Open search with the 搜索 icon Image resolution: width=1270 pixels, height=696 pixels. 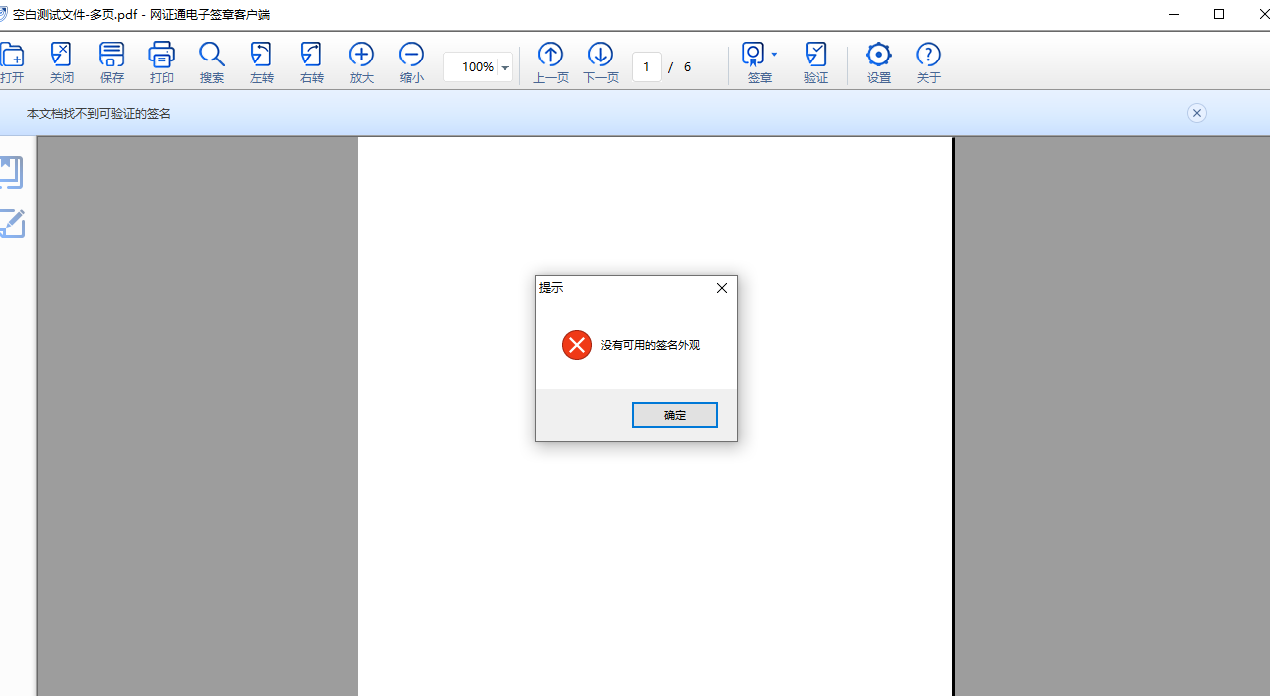(x=211, y=56)
